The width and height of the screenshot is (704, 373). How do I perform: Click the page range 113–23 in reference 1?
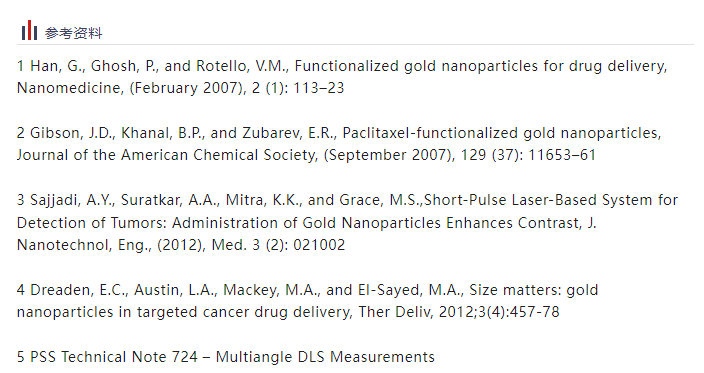319,88
